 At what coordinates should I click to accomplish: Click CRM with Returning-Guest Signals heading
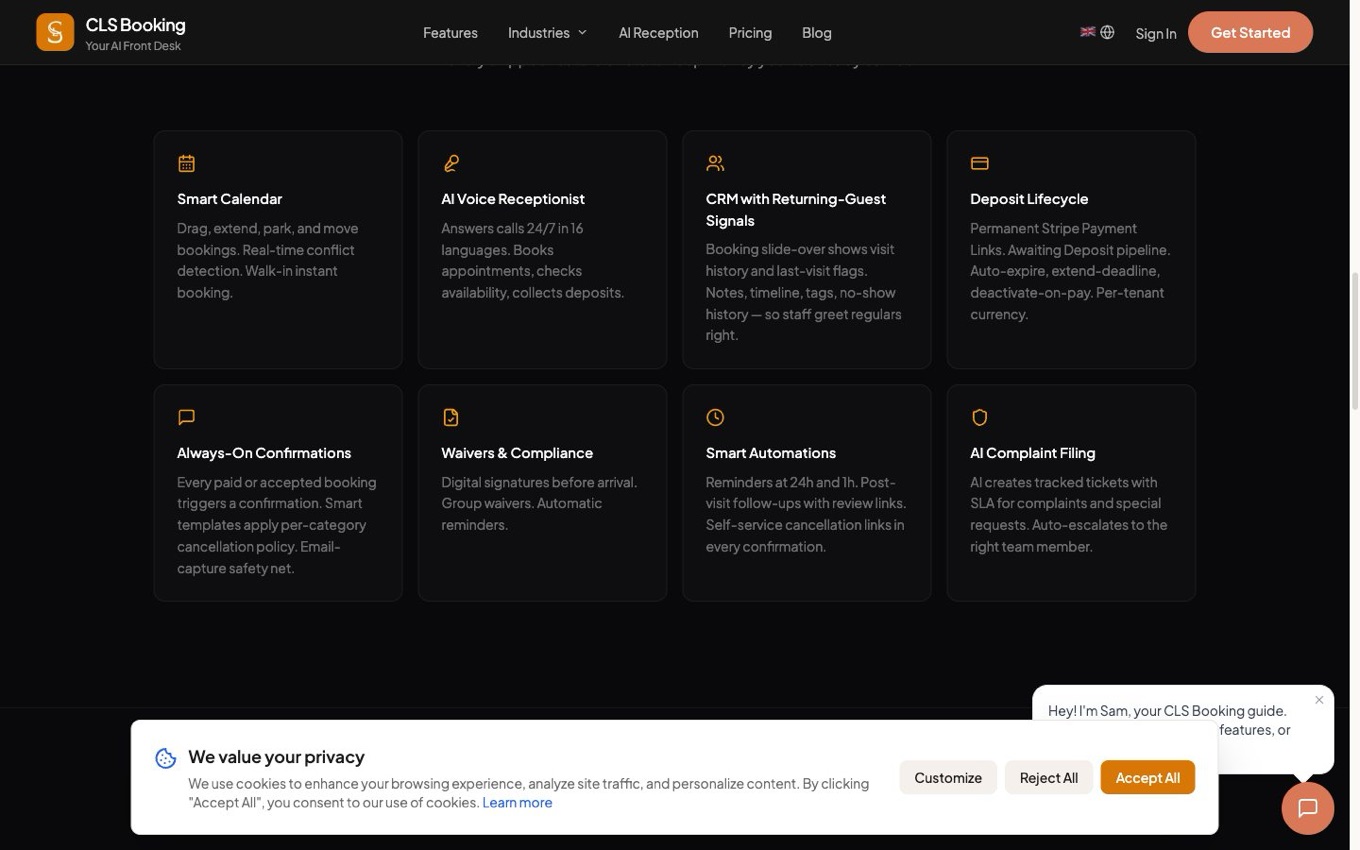coord(796,210)
